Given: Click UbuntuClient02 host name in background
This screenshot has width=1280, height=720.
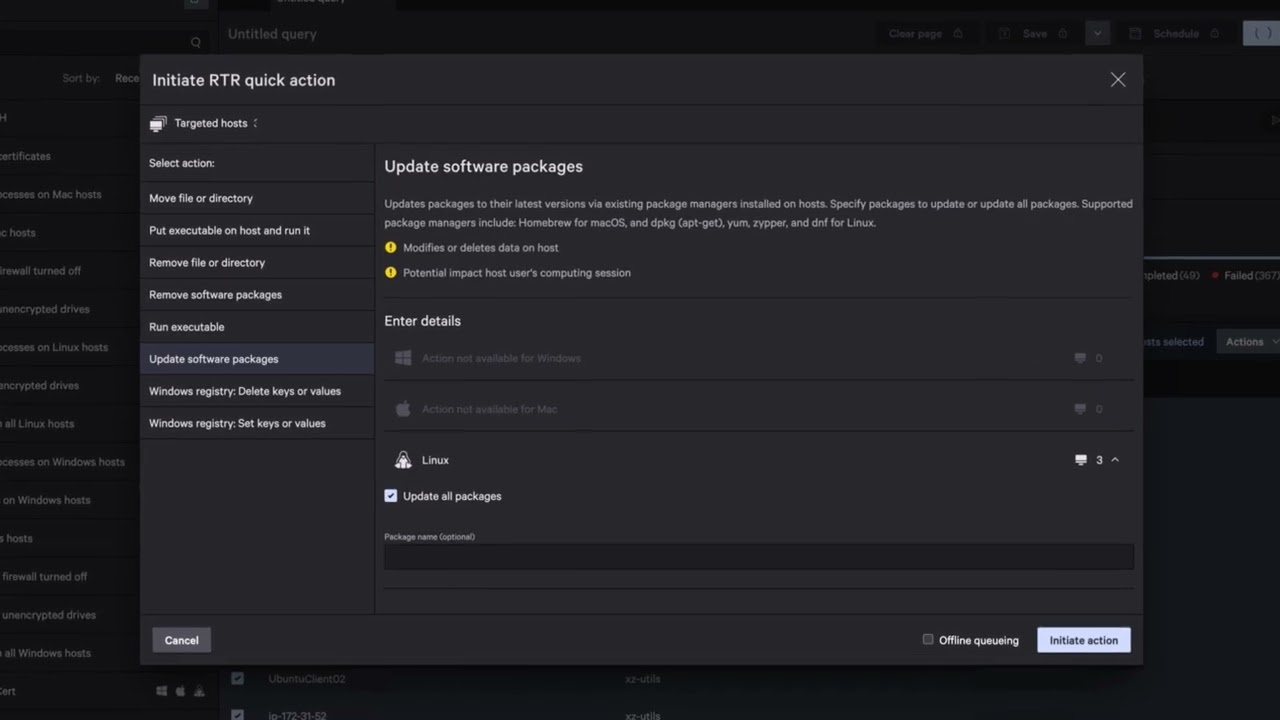Looking at the screenshot, I should tap(307, 679).
